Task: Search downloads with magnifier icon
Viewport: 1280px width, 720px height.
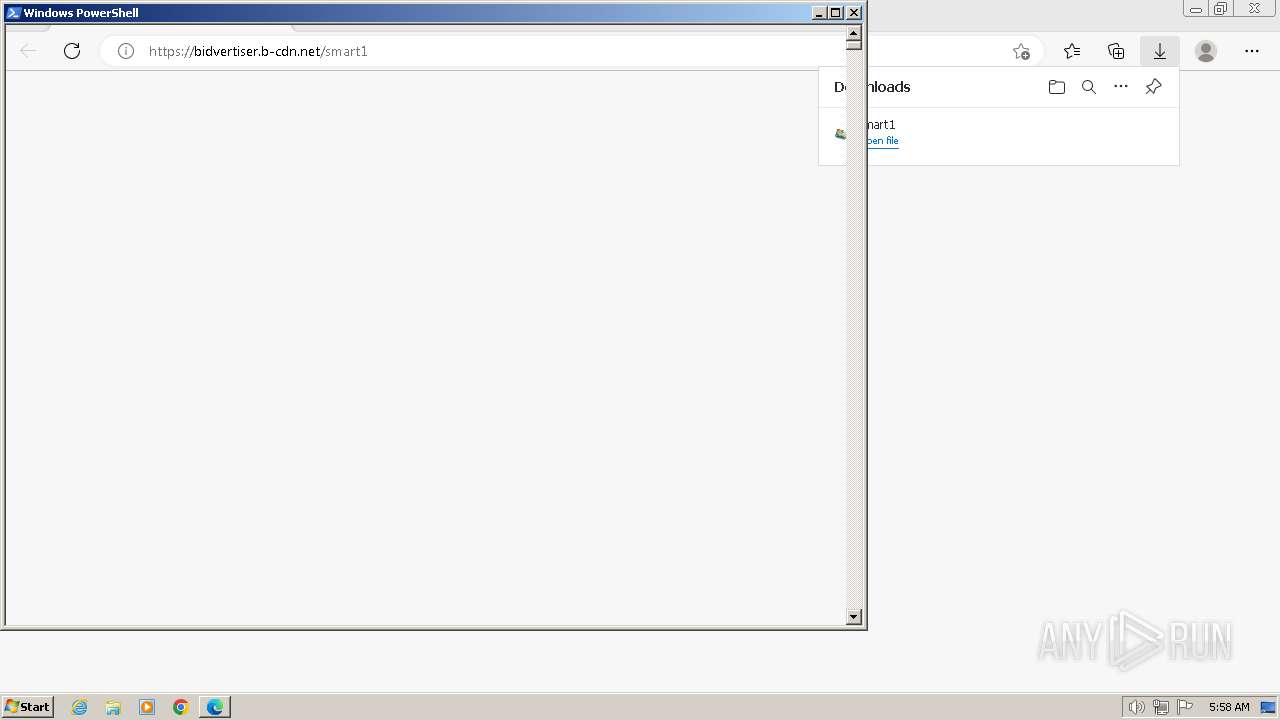Action: point(1089,87)
